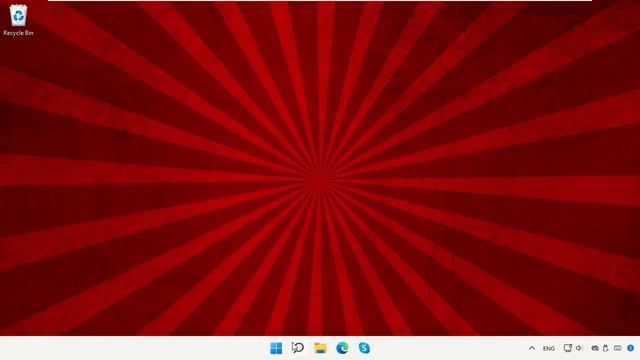Select the Recycle Bin desktop icon

(x=18, y=20)
